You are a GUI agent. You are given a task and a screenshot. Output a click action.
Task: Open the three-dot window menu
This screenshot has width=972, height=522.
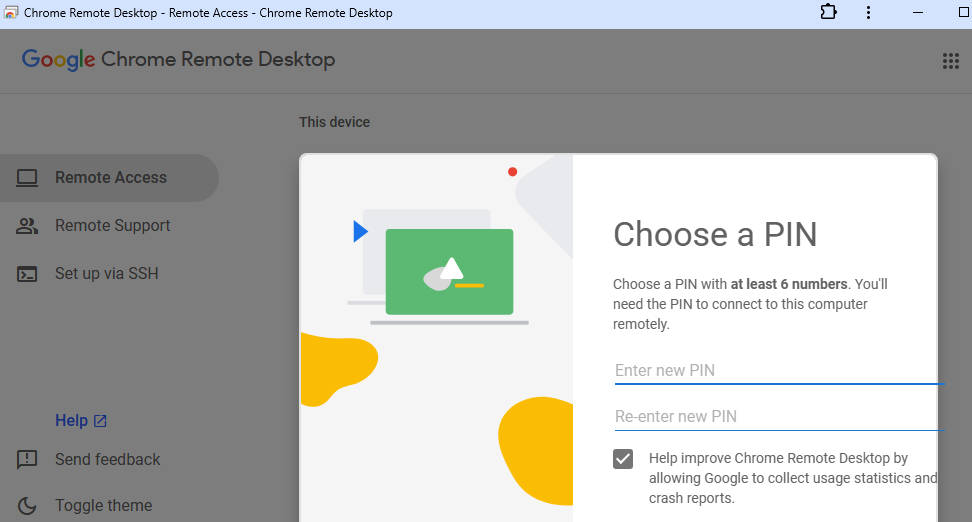(868, 12)
